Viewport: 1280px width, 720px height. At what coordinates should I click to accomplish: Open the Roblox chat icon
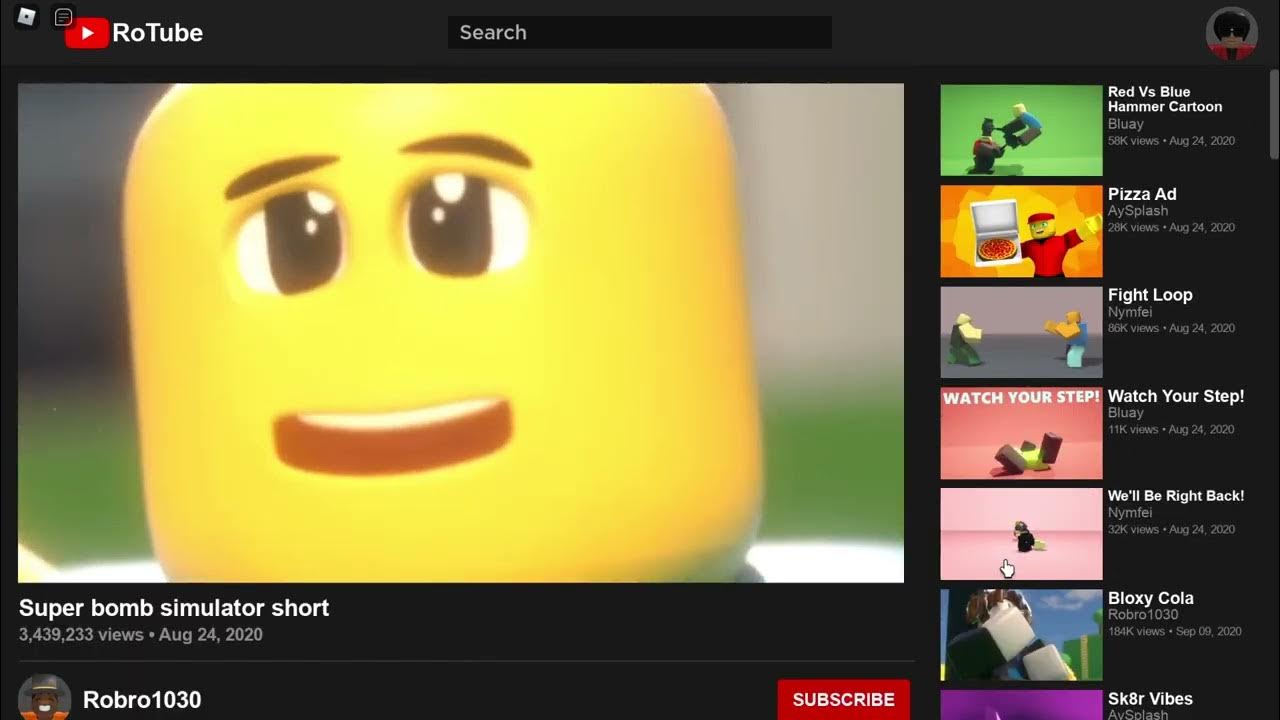[x=63, y=17]
